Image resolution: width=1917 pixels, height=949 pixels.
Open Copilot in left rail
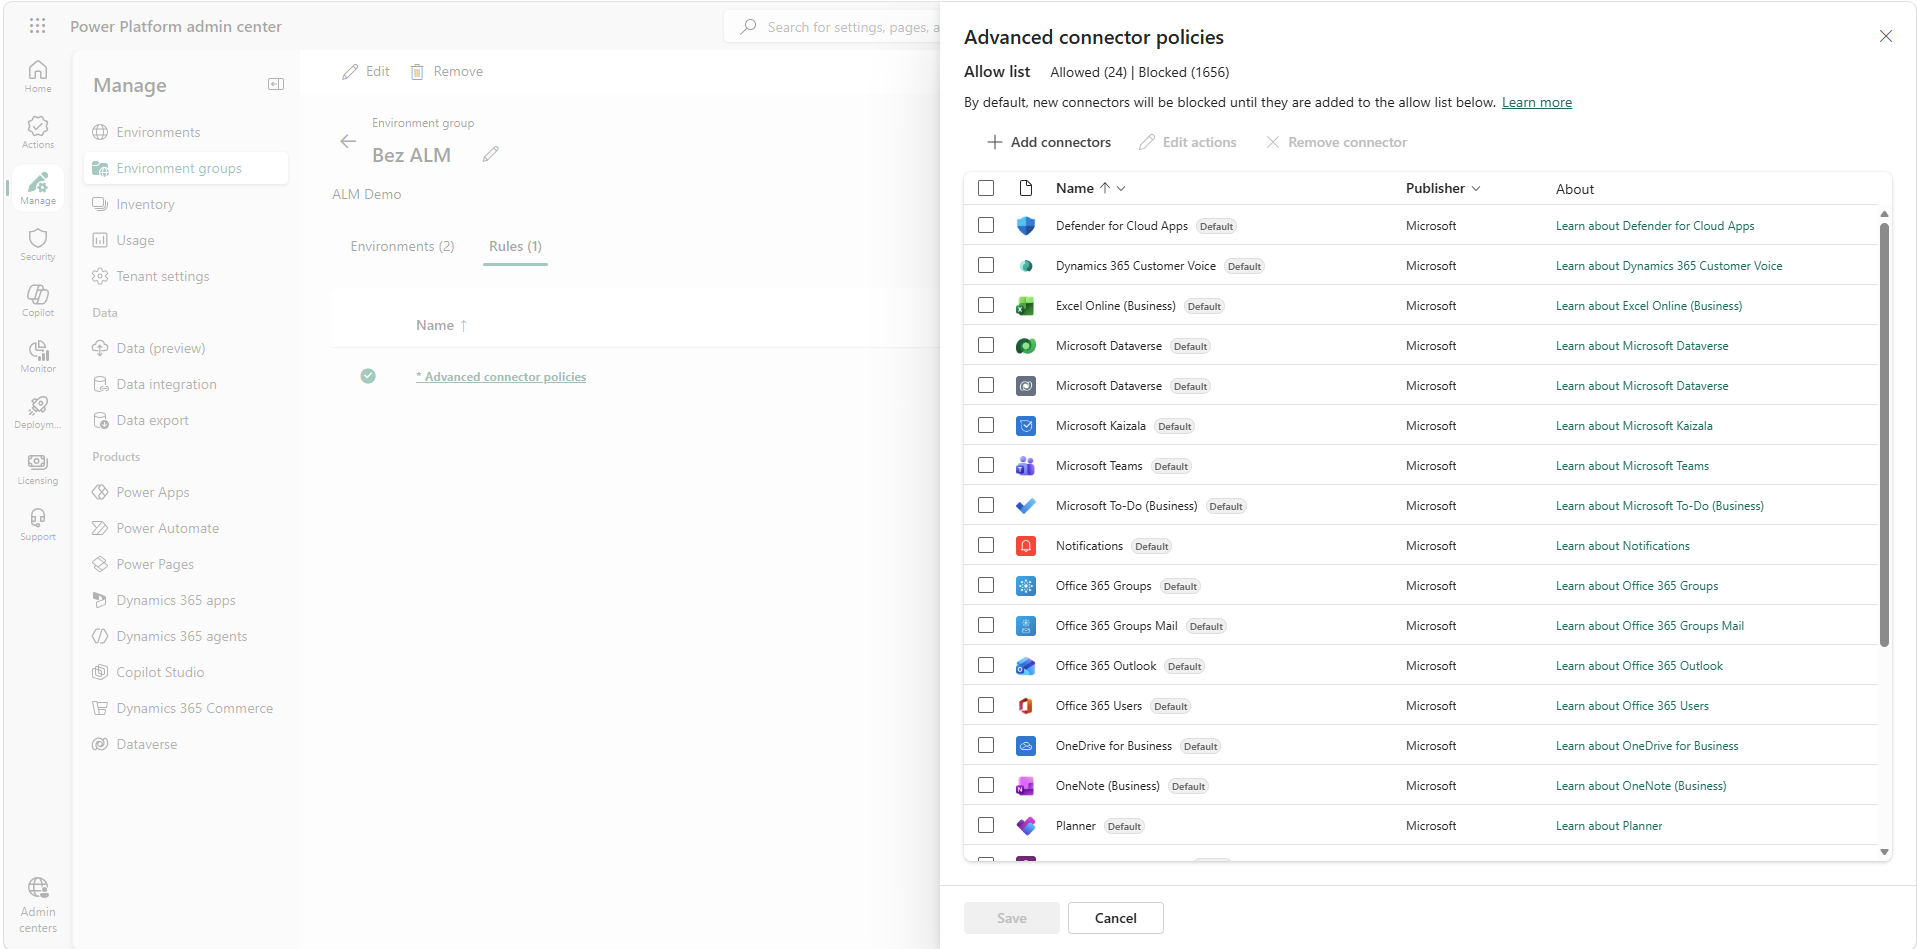(38, 300)
